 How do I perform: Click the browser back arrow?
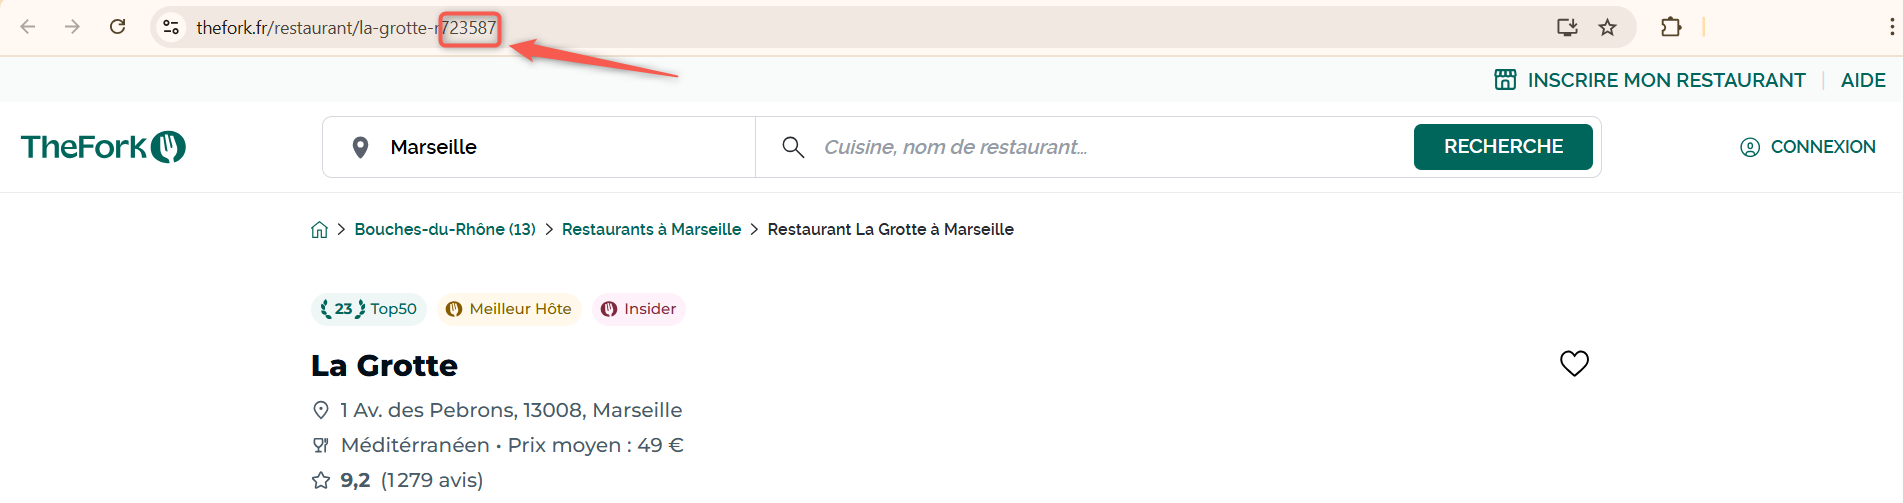(x=28, y=27)
